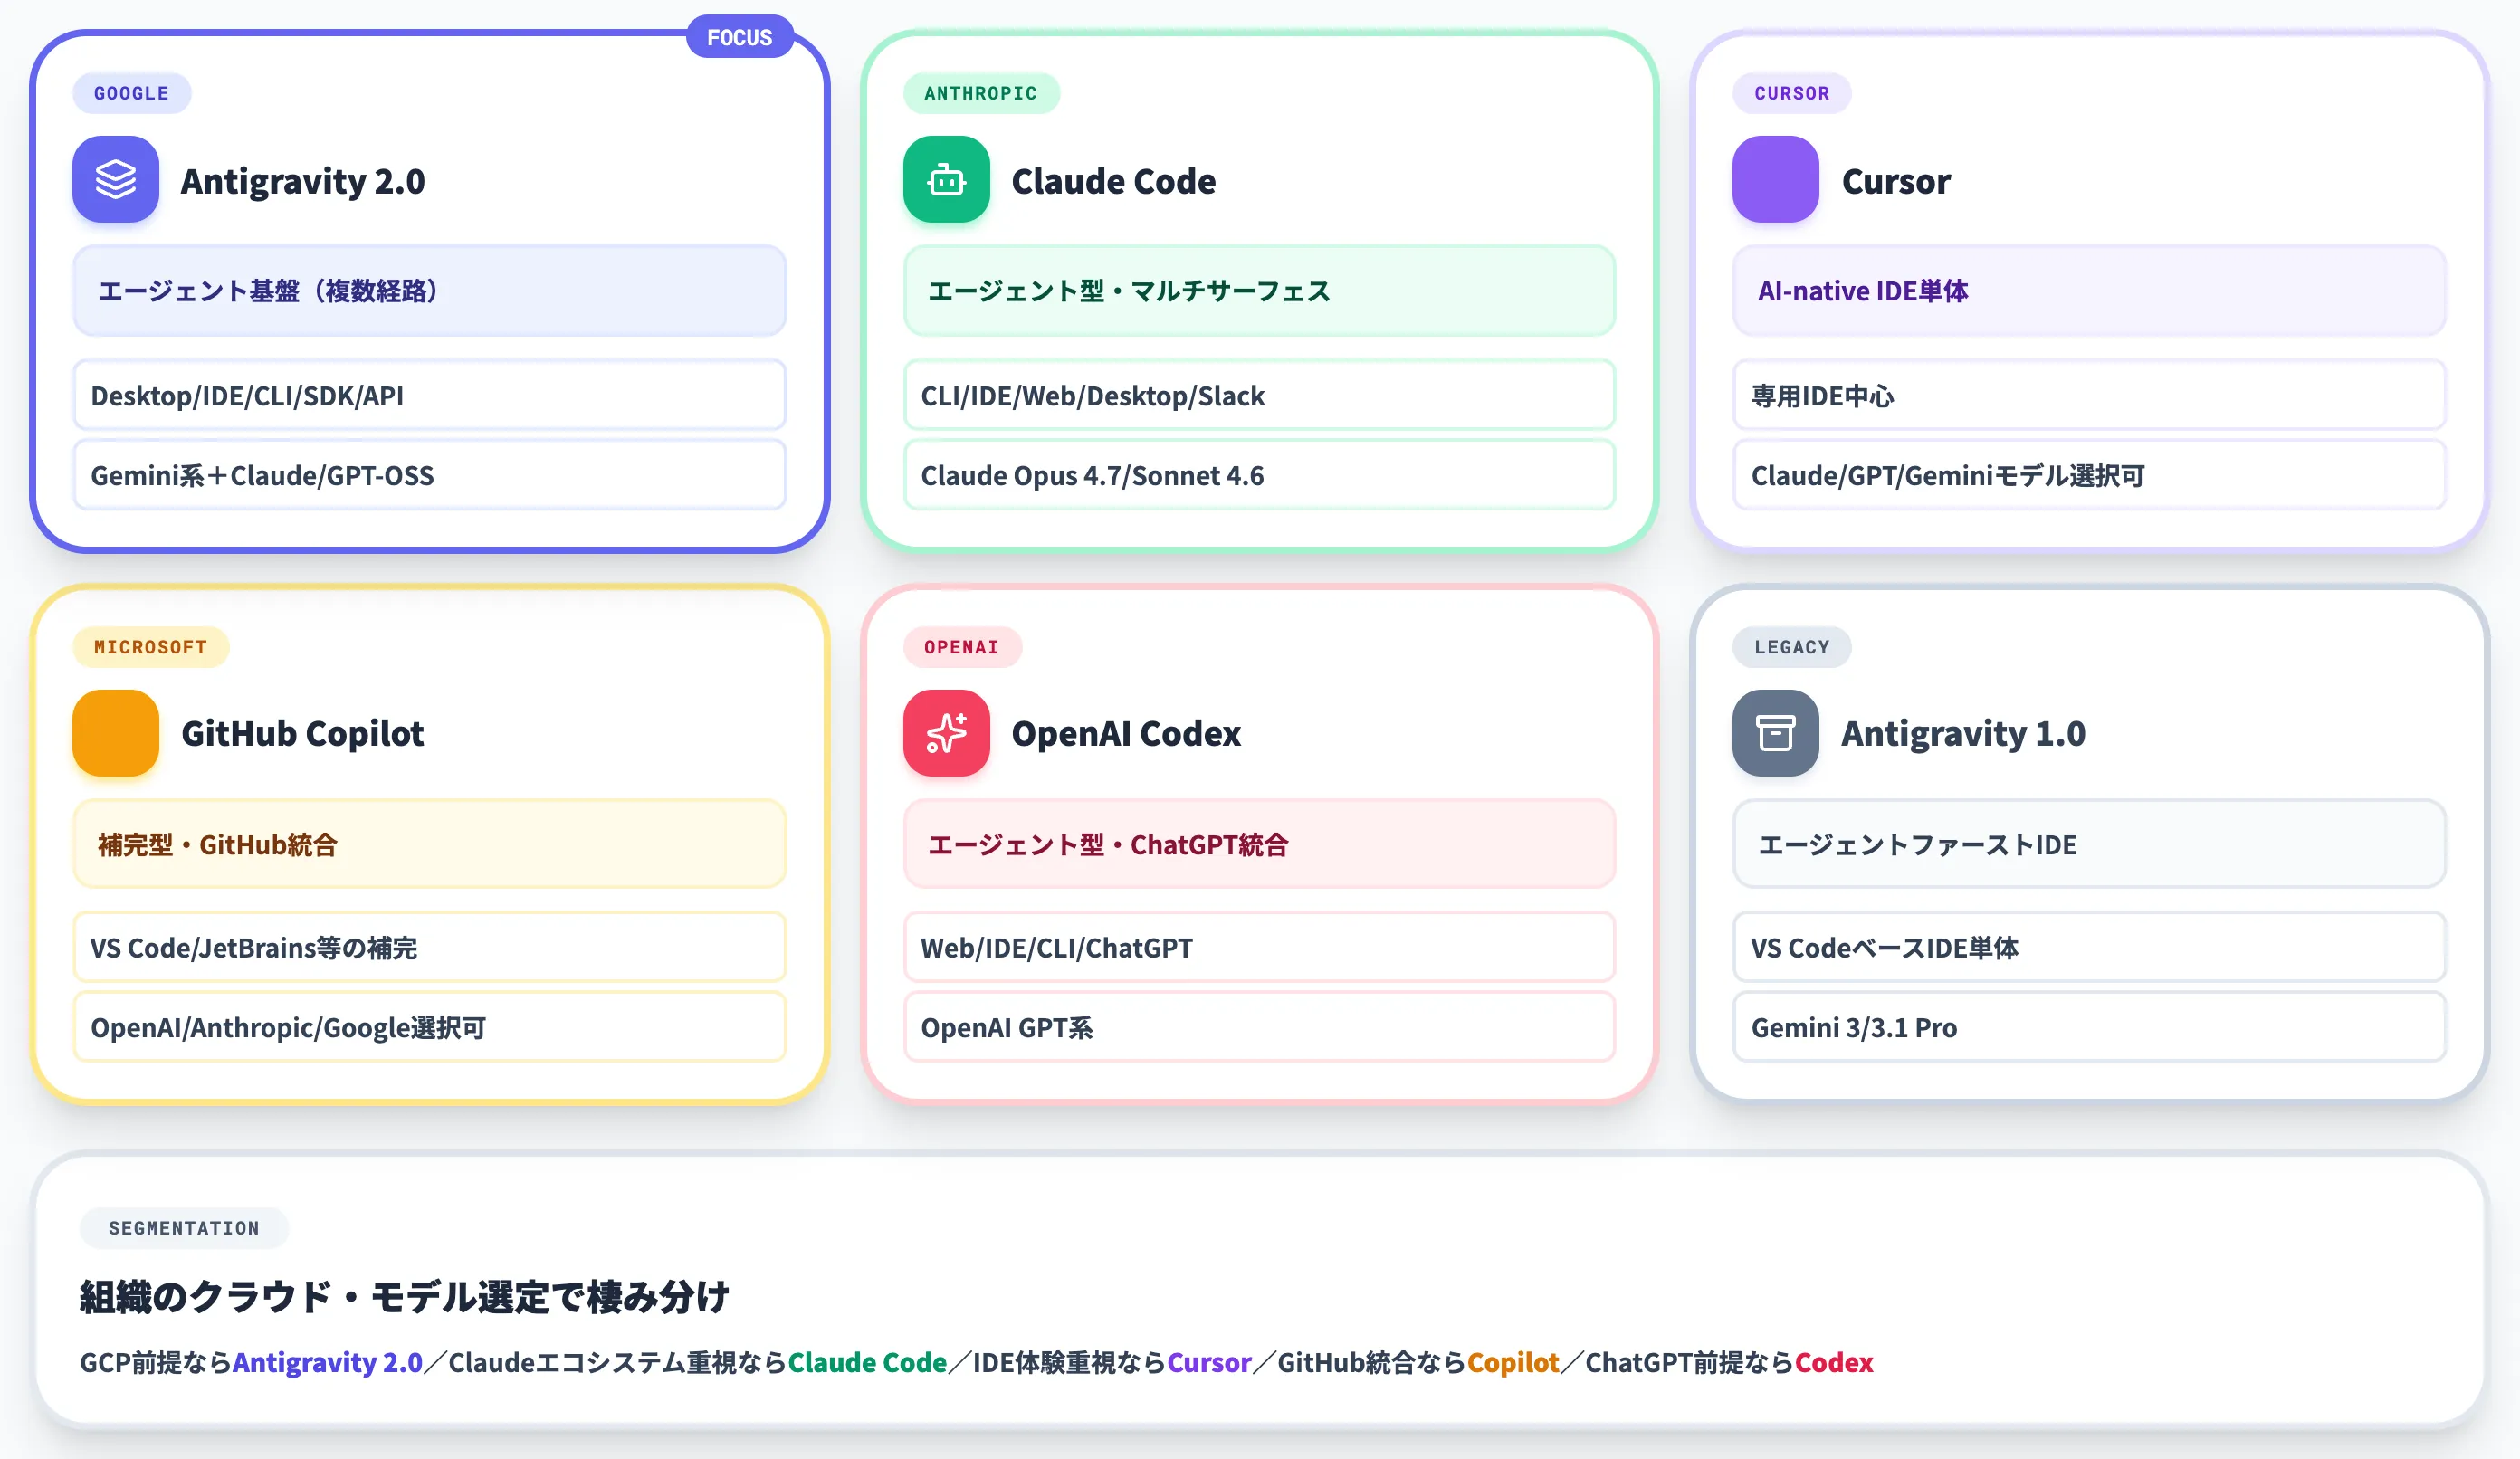Click the OpenAI/Anthropic/Google選択可 row
Image resolution: width=2520 pixels, height=1459 pixels.
[x=430, y=1027]
